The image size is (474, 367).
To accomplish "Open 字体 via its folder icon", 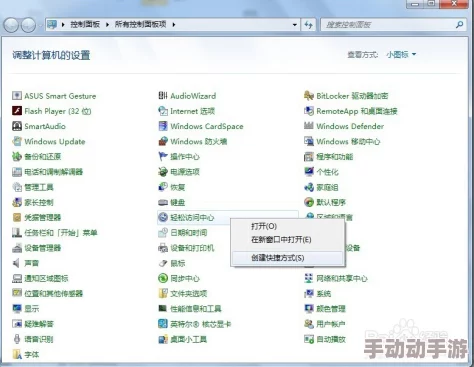I will pyautogui.click(x=17, y=354).
